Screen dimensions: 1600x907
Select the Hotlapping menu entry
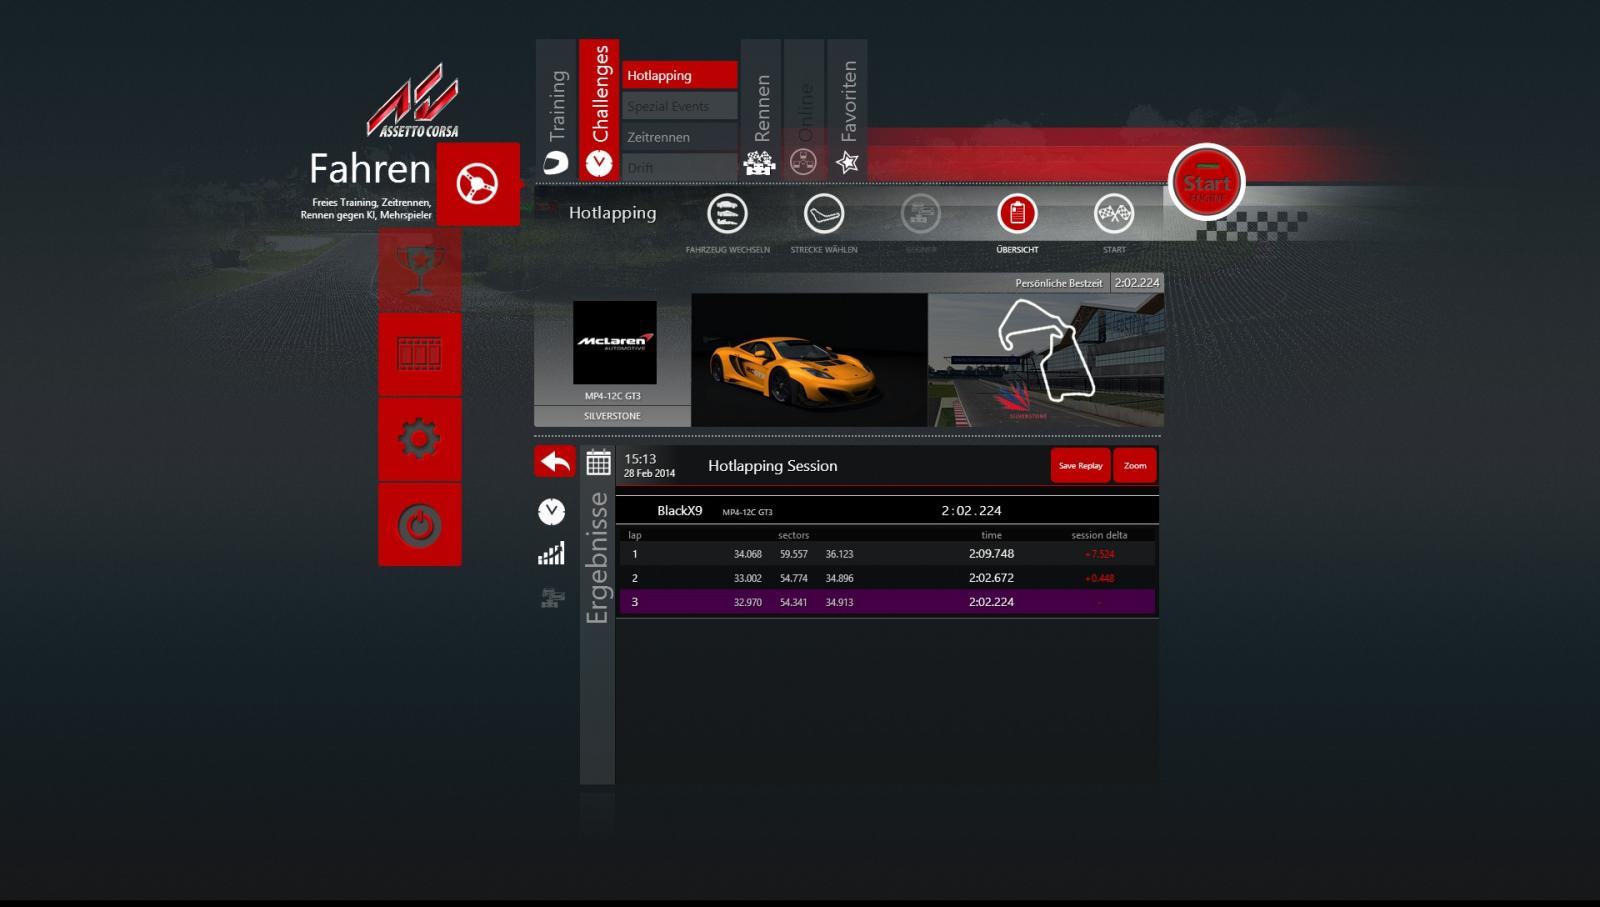coord(680,75)
